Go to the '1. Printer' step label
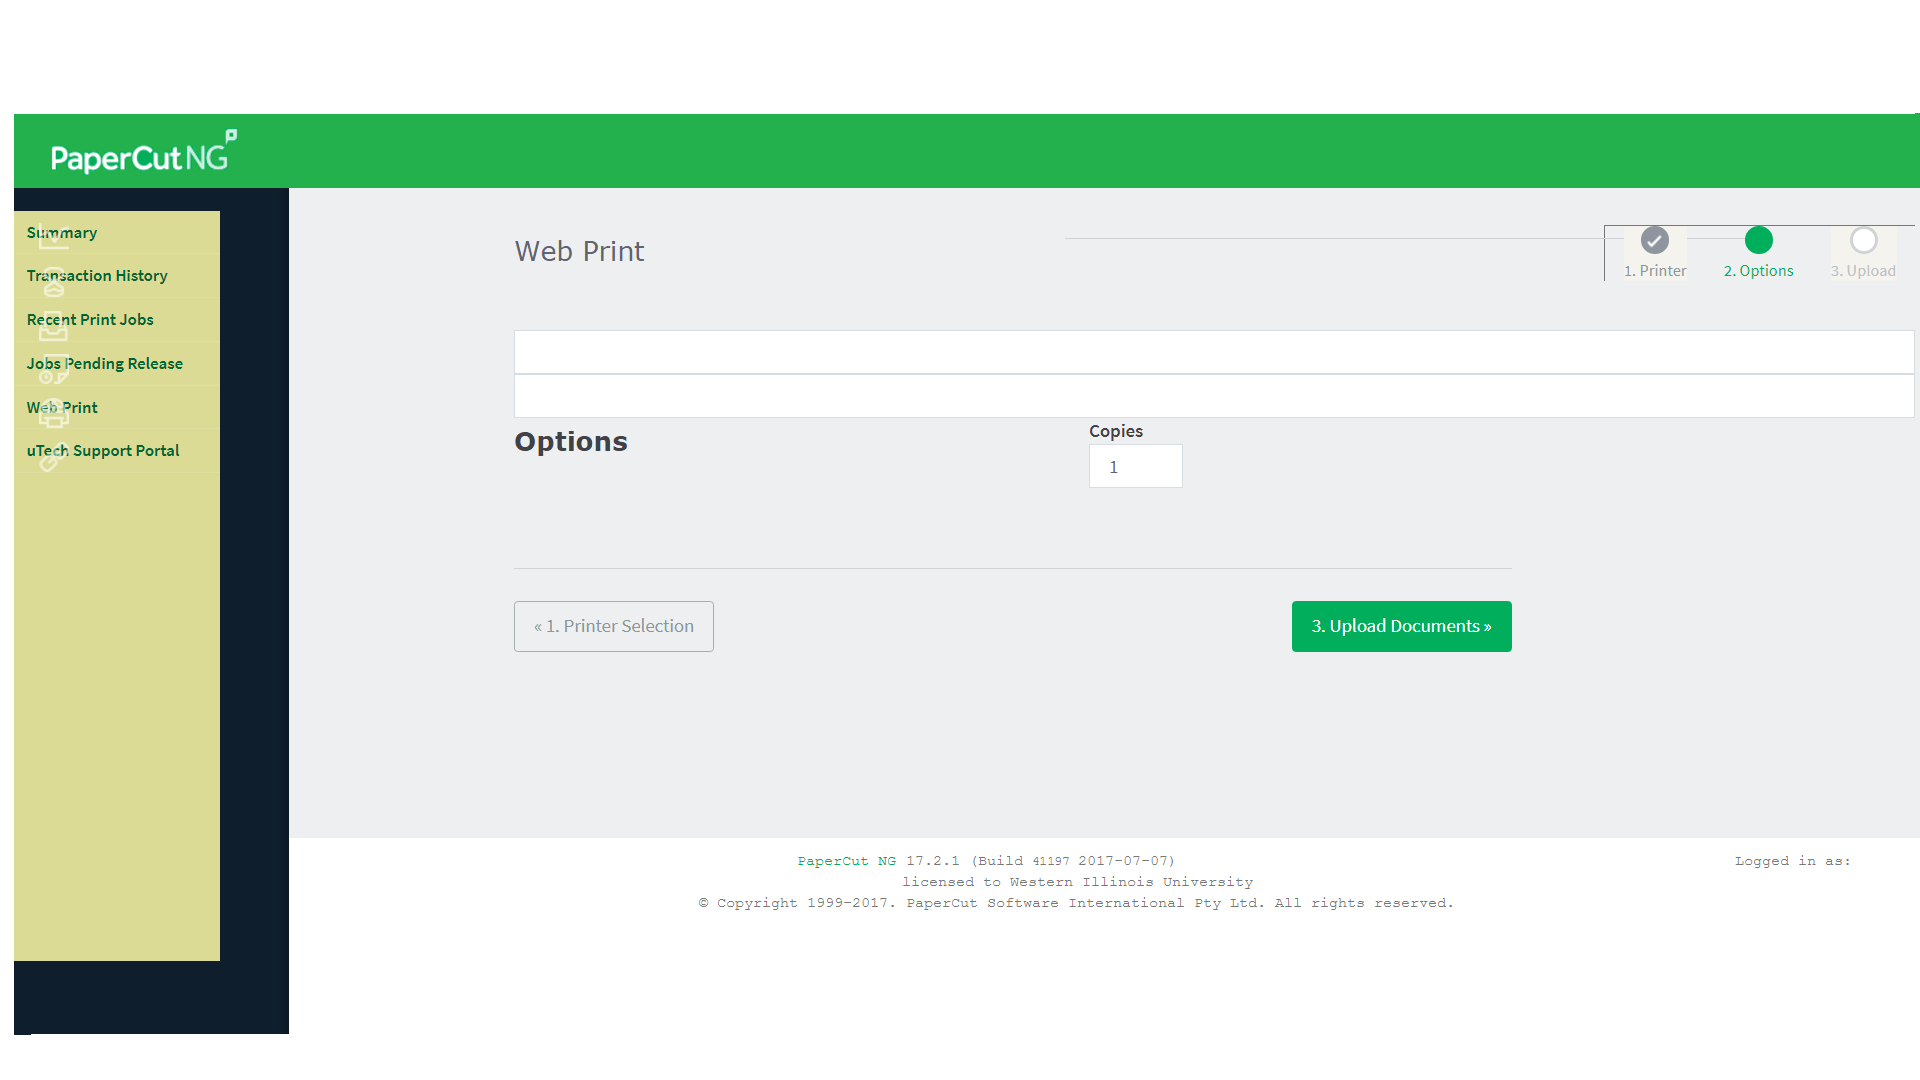This screenshot has height=1080, width=1920. [x=1655, y=271]
